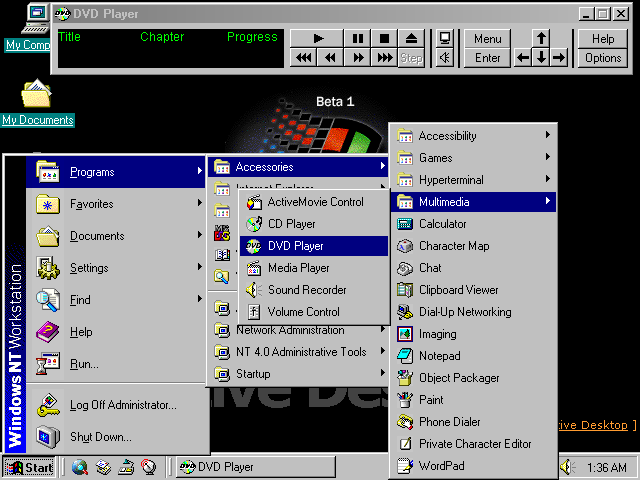The width and height of the screenshot is (640, 480).
Task: Toggle full screen monitor icon in DVD Player
Action: 445,38
